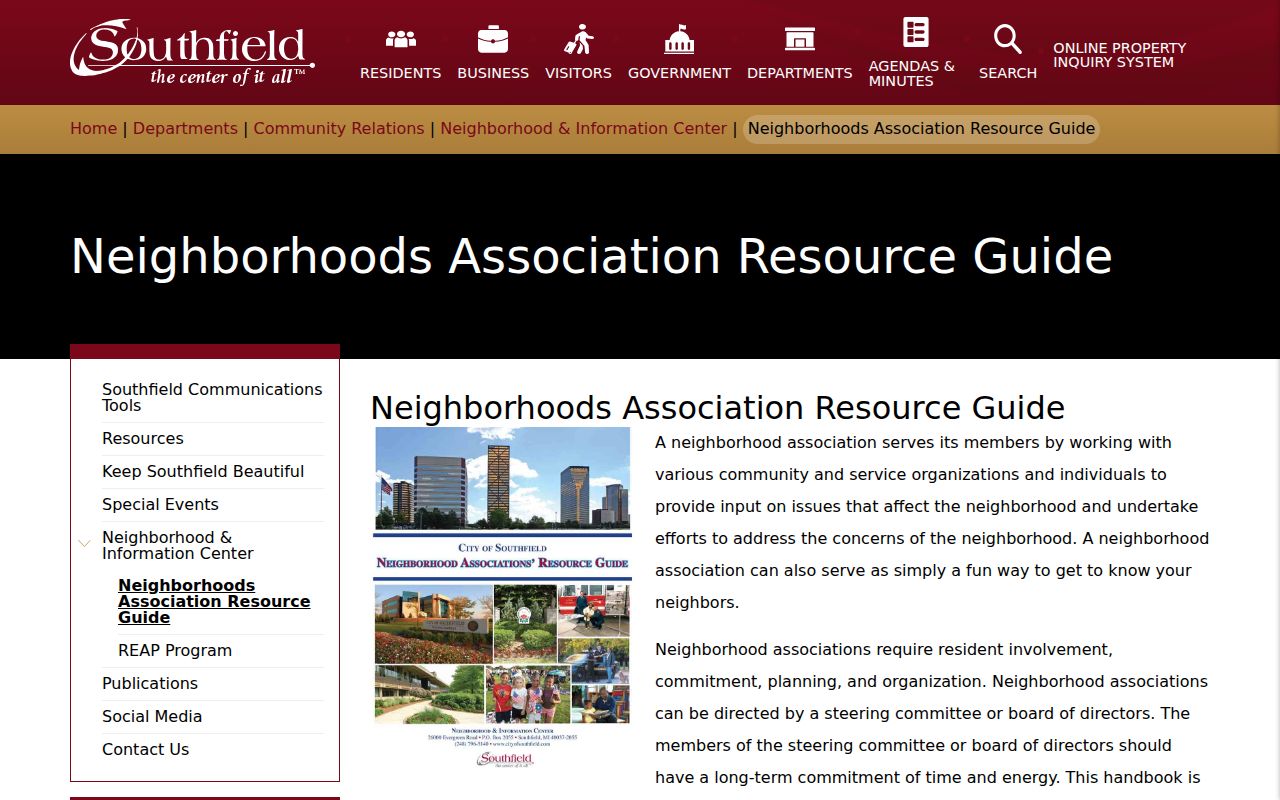
Task: Open Online Property Inquiry System
Action: pyautogui.click(x=1119, y=55)
